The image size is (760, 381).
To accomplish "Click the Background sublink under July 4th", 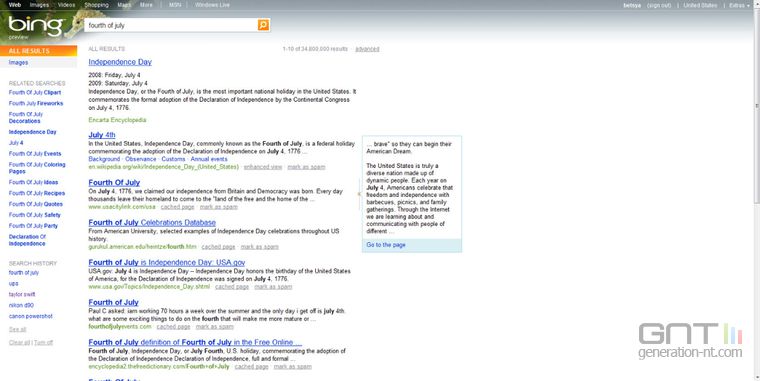I will point(104,159).
